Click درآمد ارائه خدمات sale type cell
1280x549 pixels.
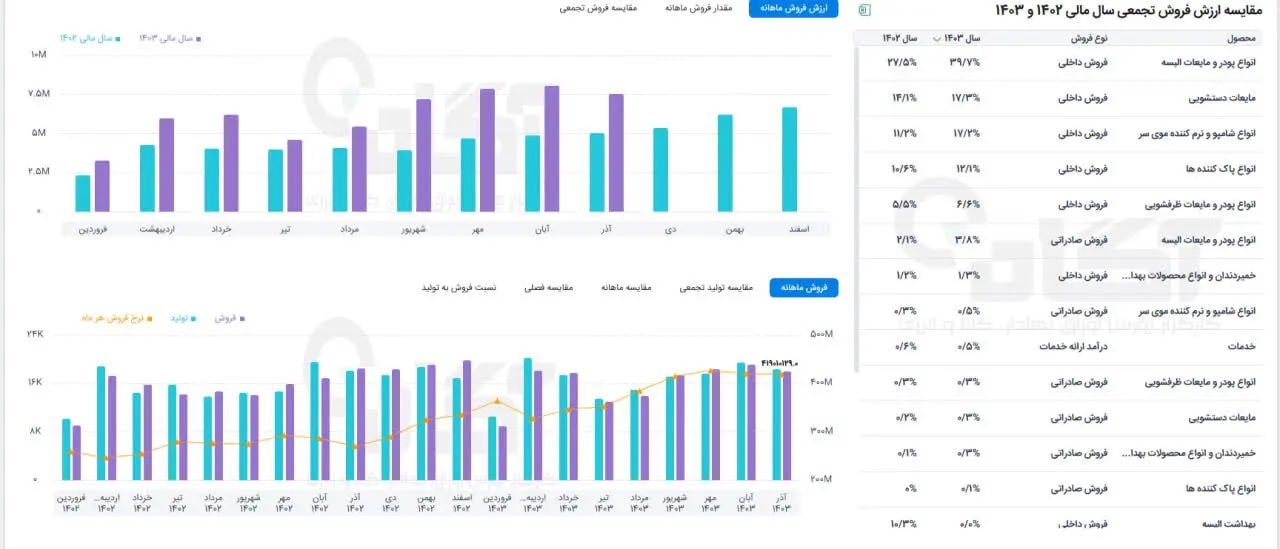(1075, 346)
